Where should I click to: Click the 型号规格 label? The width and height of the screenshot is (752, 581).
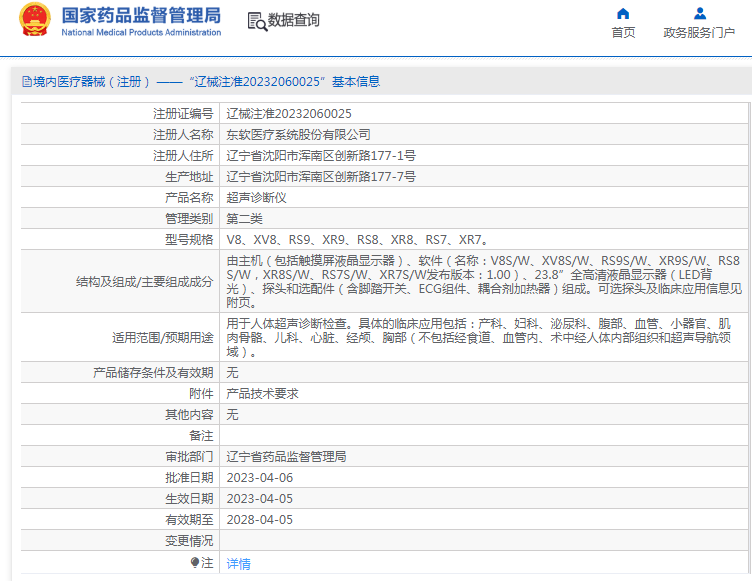pyautogui.click(x=189, y=239)
